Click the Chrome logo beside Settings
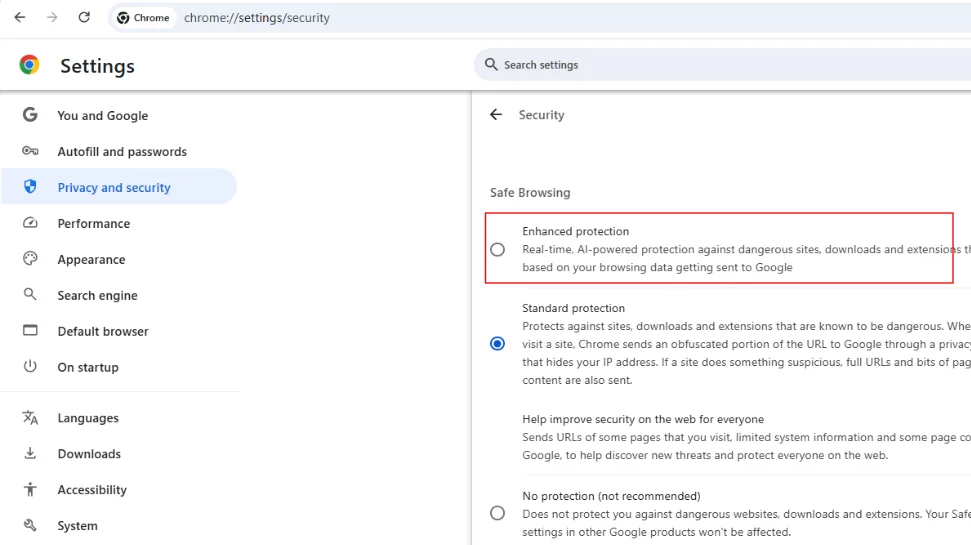 pyautogui.click(x=30, y=65)
